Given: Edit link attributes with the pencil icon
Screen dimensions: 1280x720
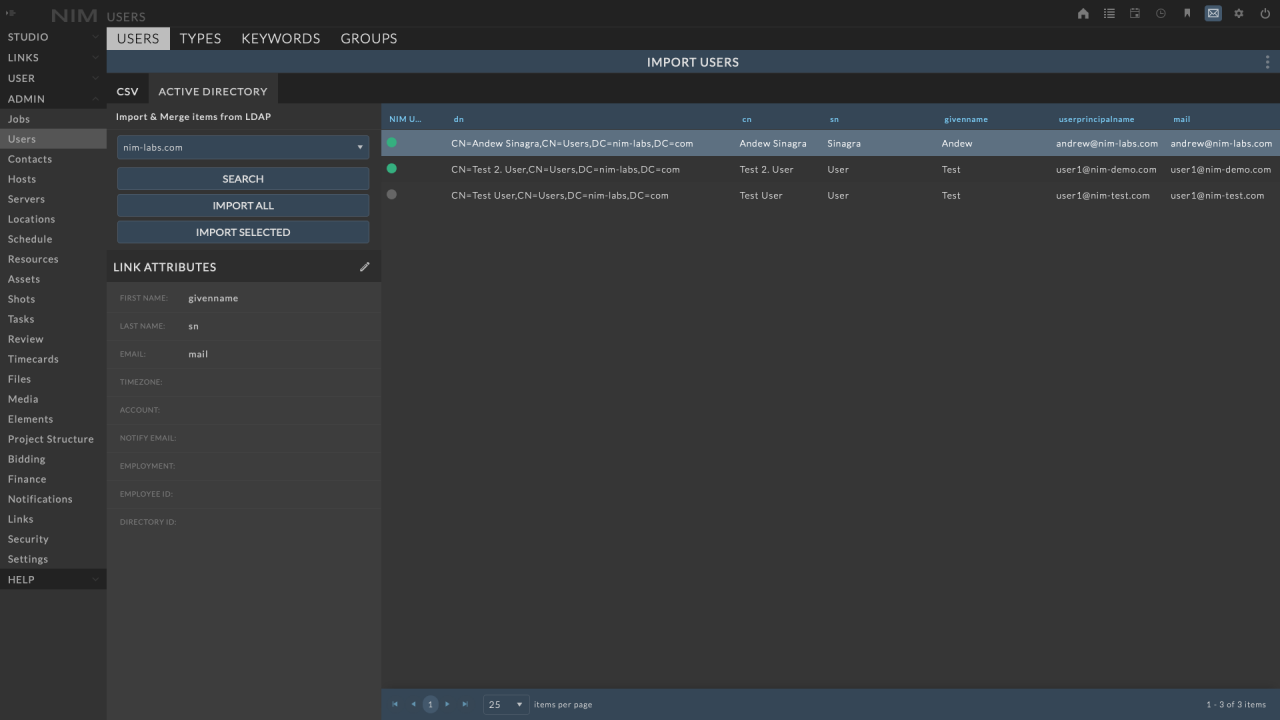Looking at the screenshot, I should click(x=365, y=267).
